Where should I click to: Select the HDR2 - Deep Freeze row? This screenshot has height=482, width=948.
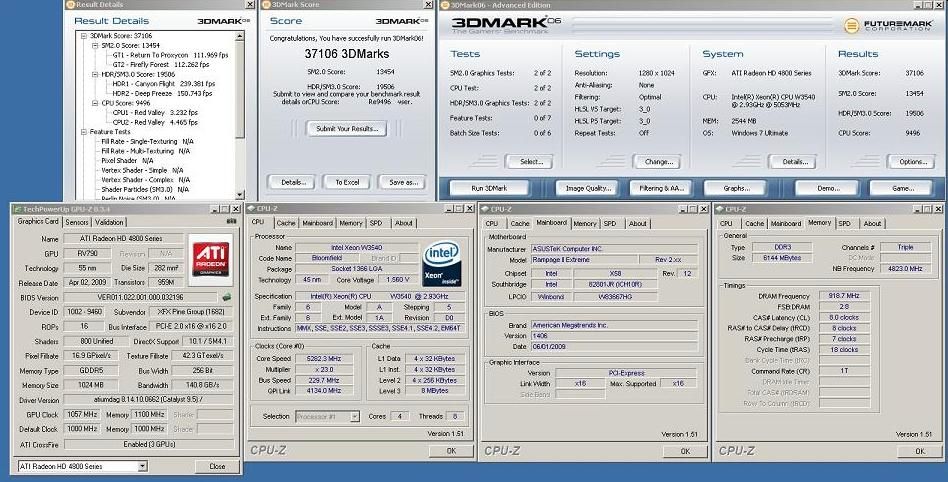coord(162,94)
